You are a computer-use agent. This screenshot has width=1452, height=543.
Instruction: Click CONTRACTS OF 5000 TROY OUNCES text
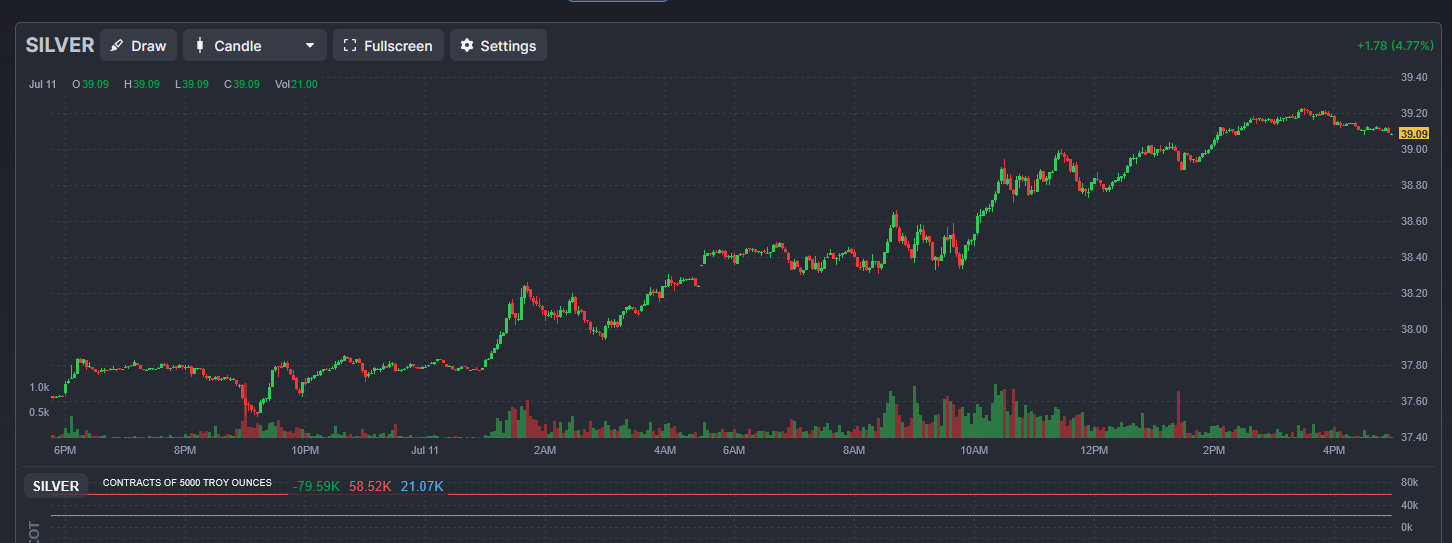click(187, 483)
